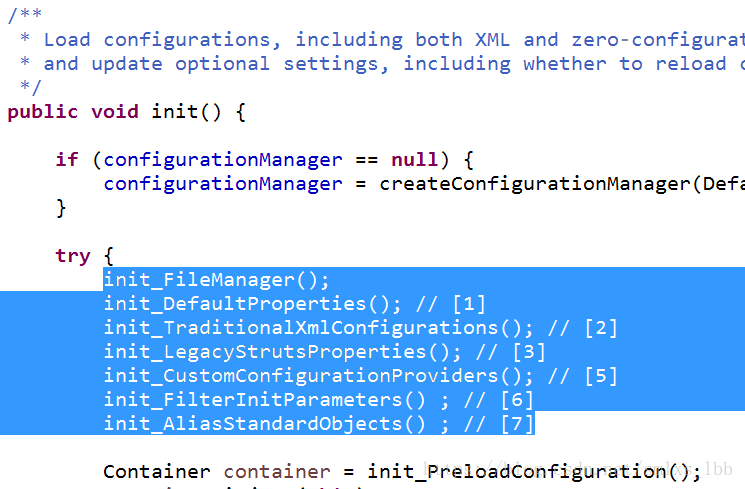Click the '// [1]' comment
This screenshot has height=489, width=745.
450,304
